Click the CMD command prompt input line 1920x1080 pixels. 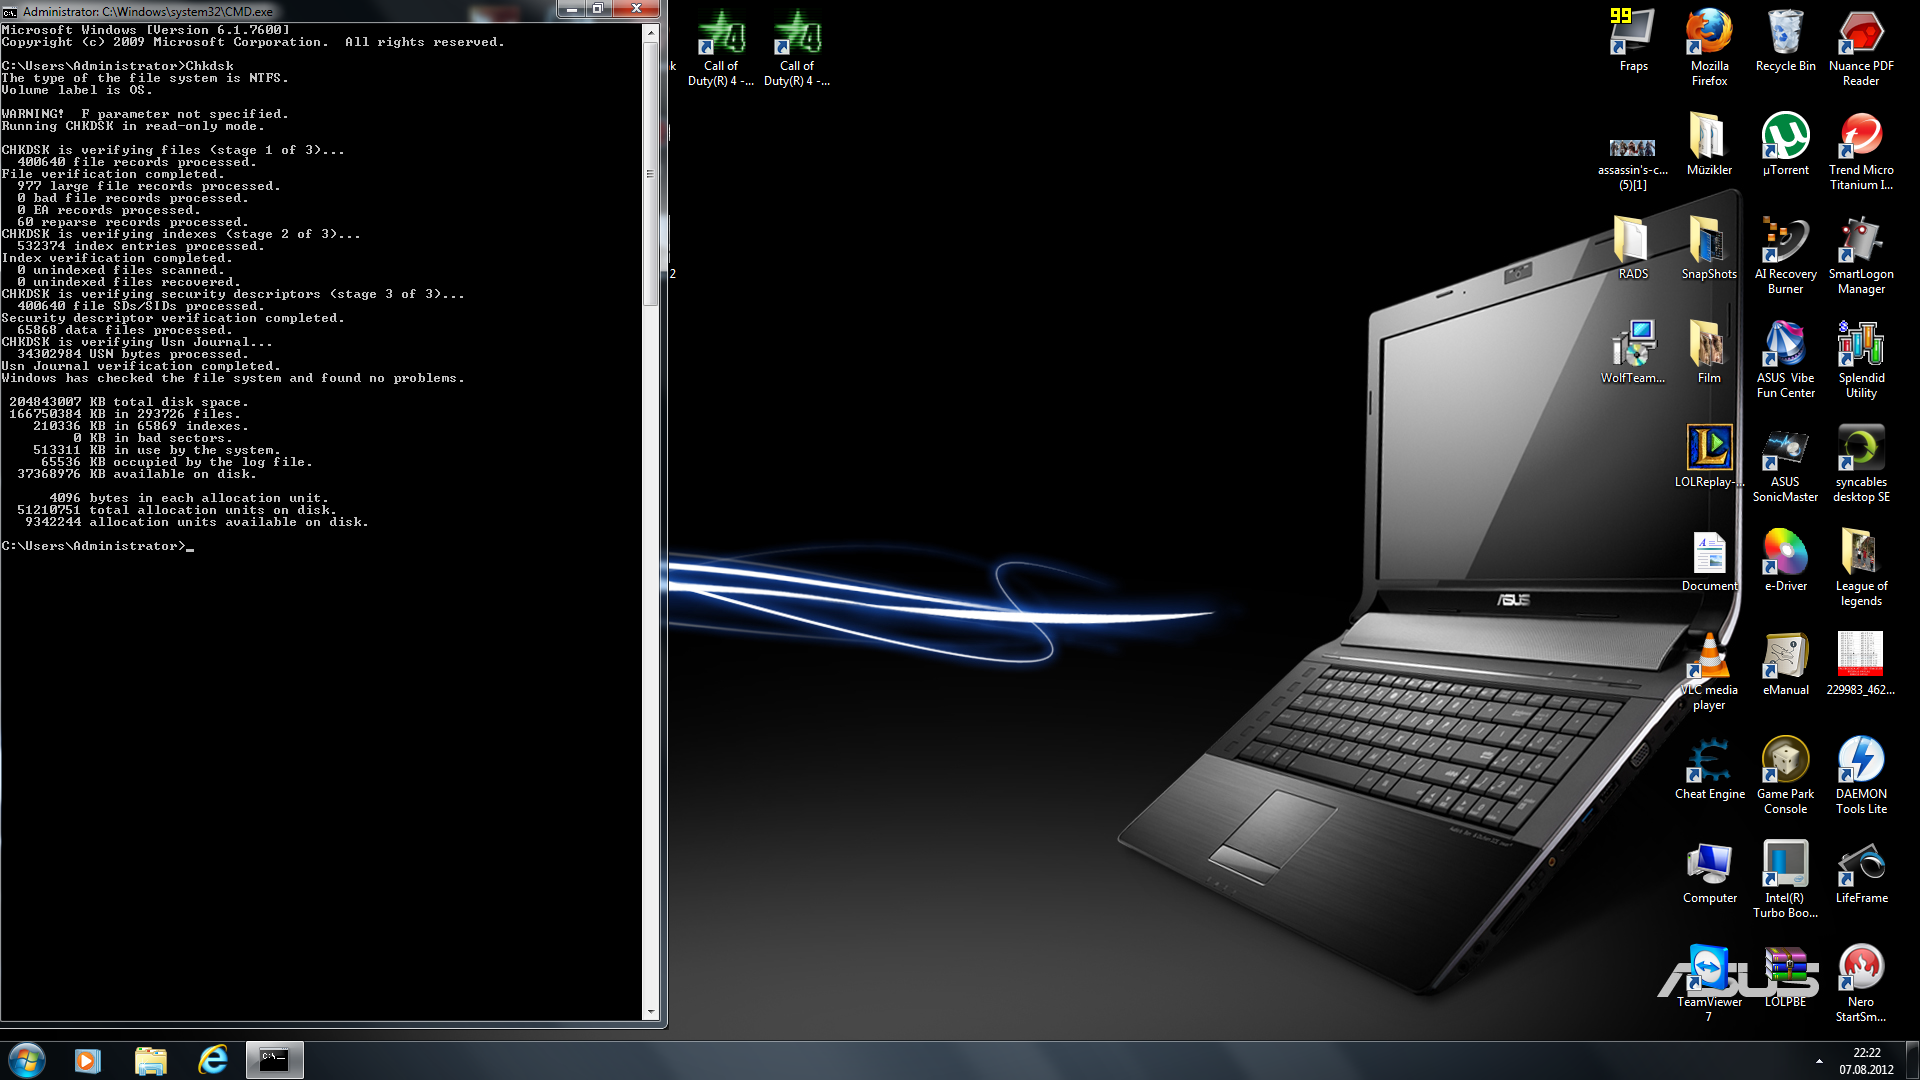98,546
